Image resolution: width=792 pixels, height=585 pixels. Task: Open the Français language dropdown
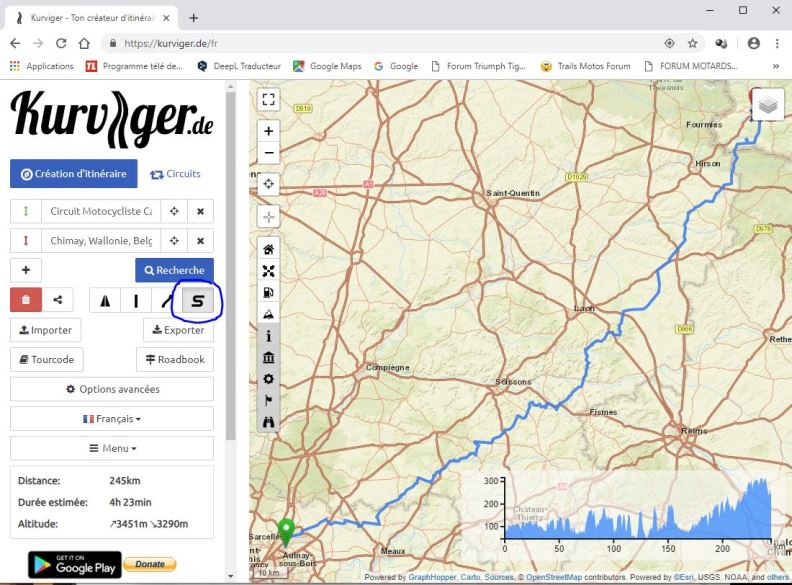[112, 419]
